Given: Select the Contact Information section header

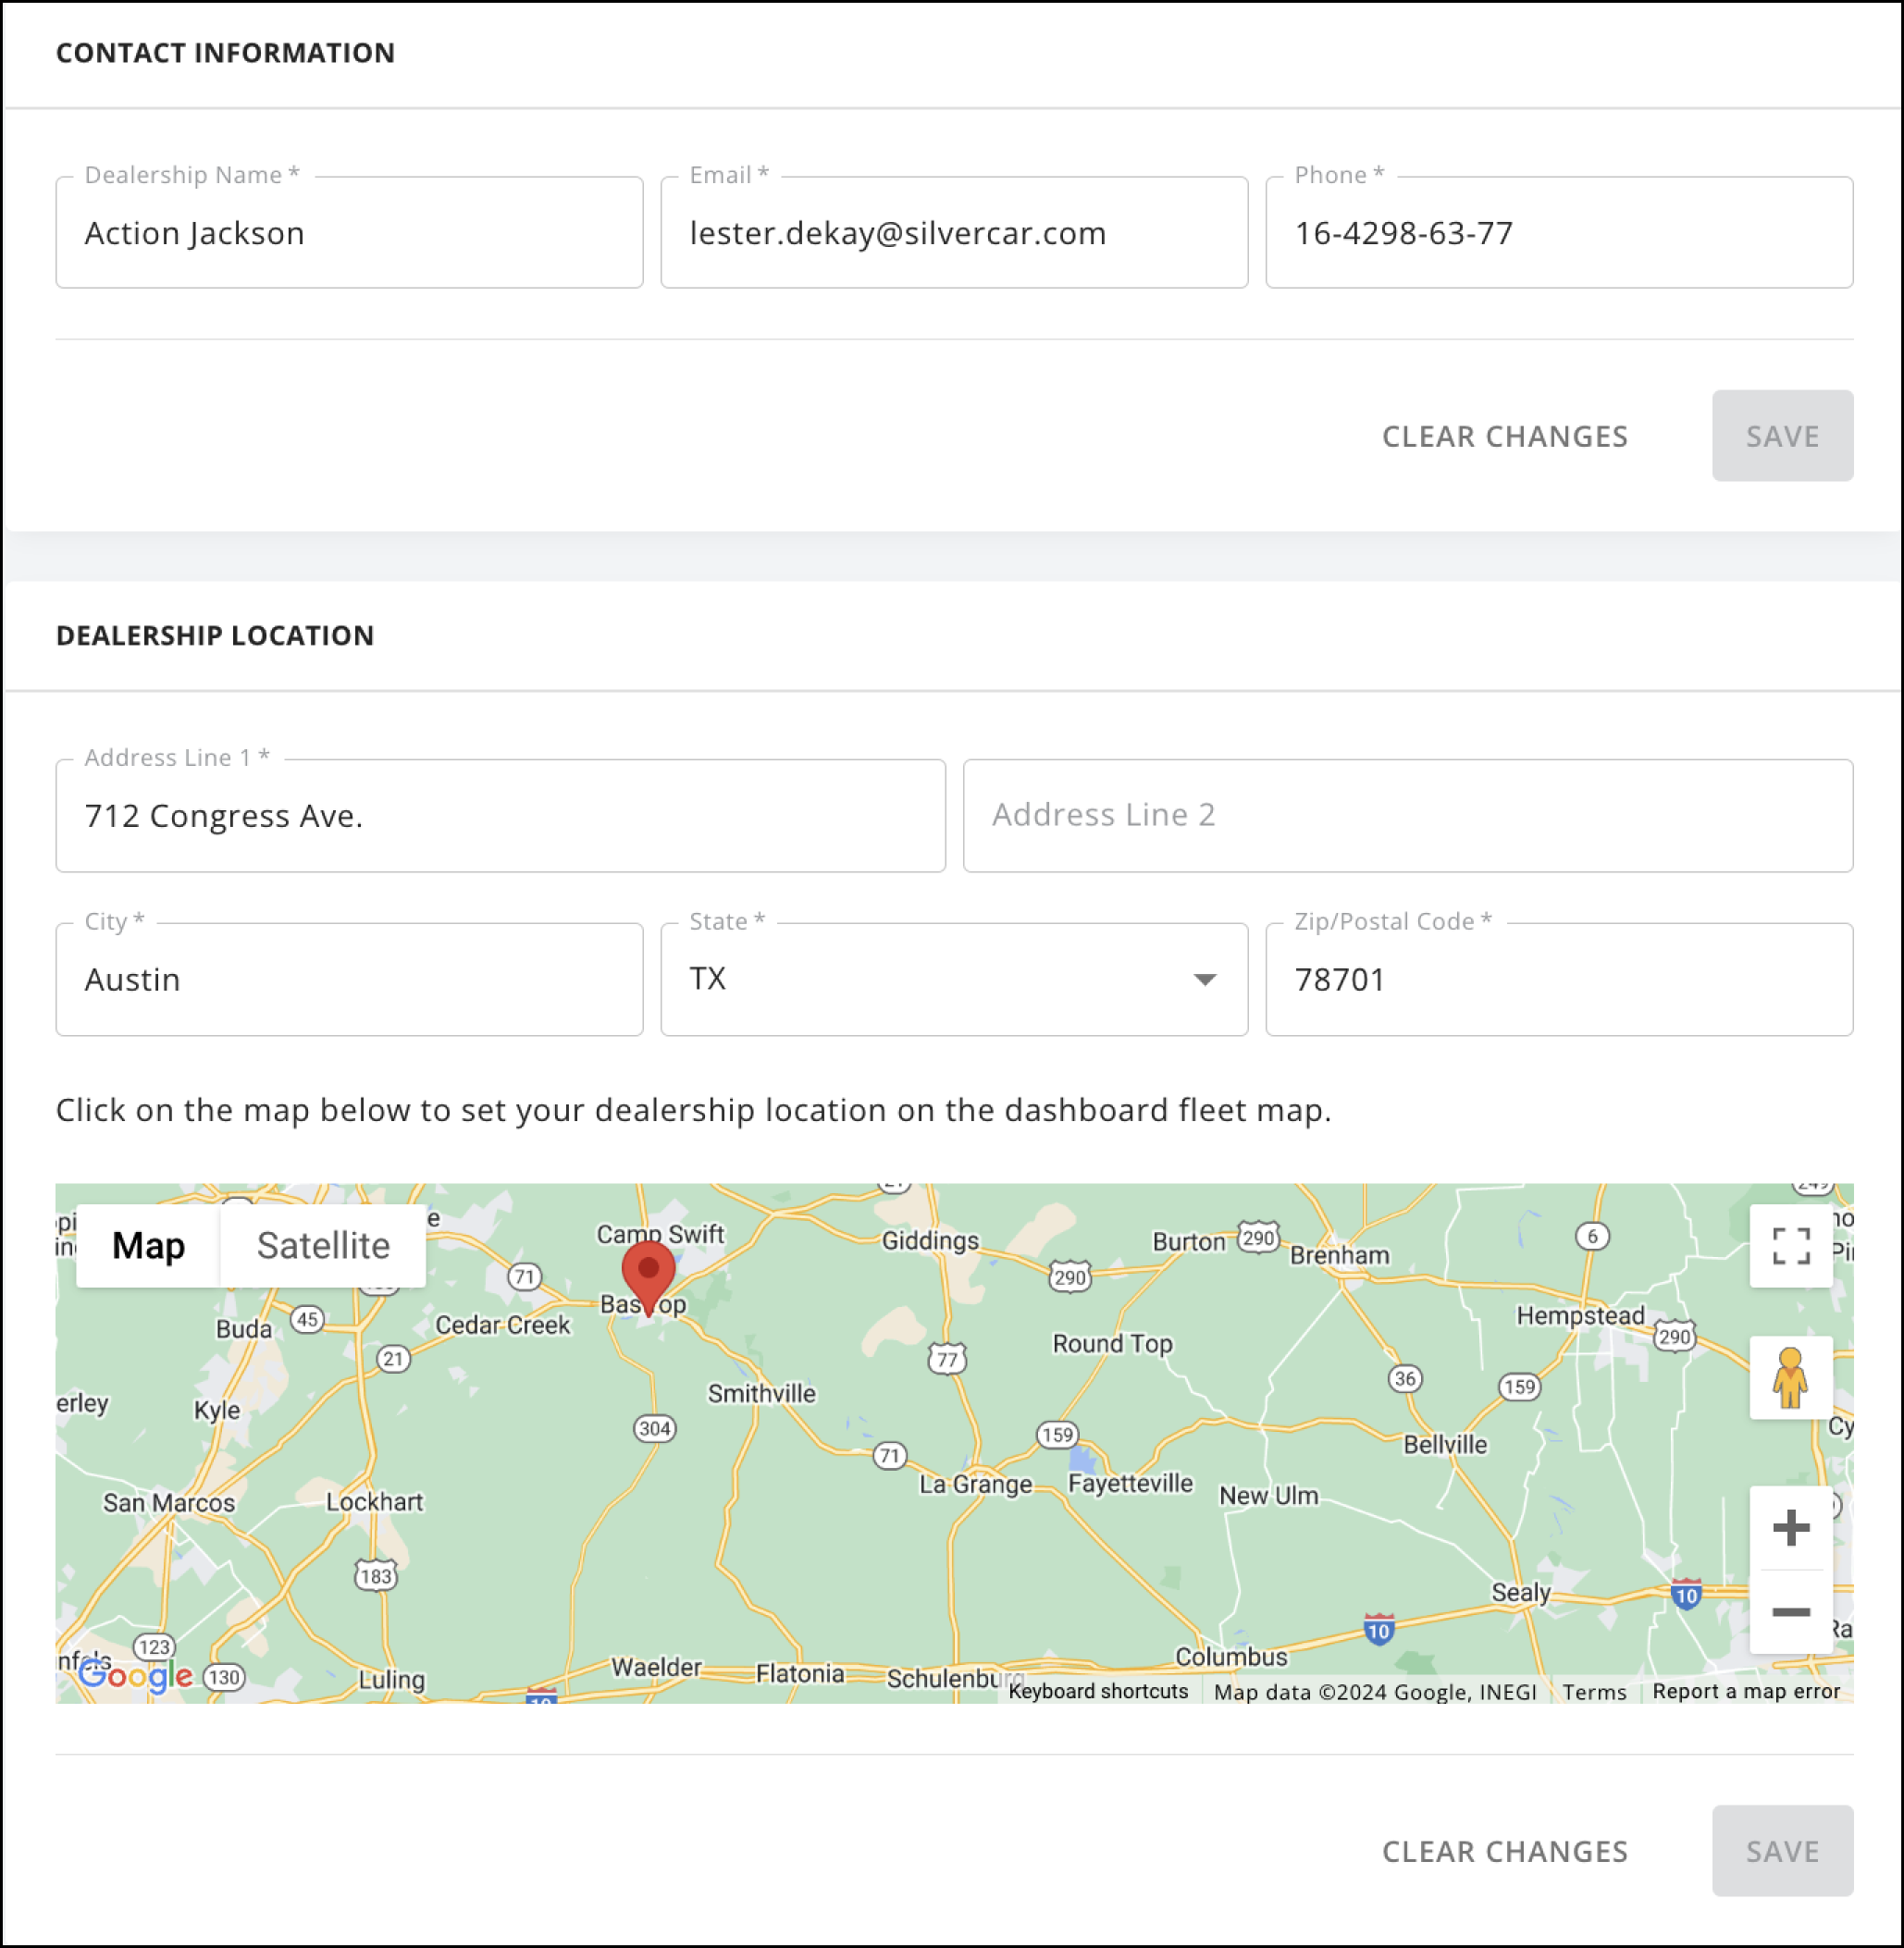Looking at the screenshot, I should (x=225, y=53).
